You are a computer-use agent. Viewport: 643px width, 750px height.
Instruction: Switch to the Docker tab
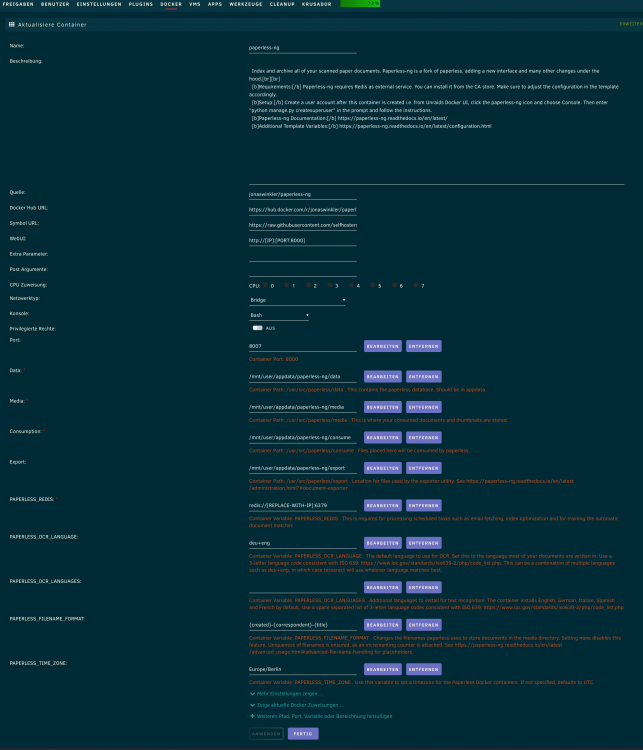point(171,4)
